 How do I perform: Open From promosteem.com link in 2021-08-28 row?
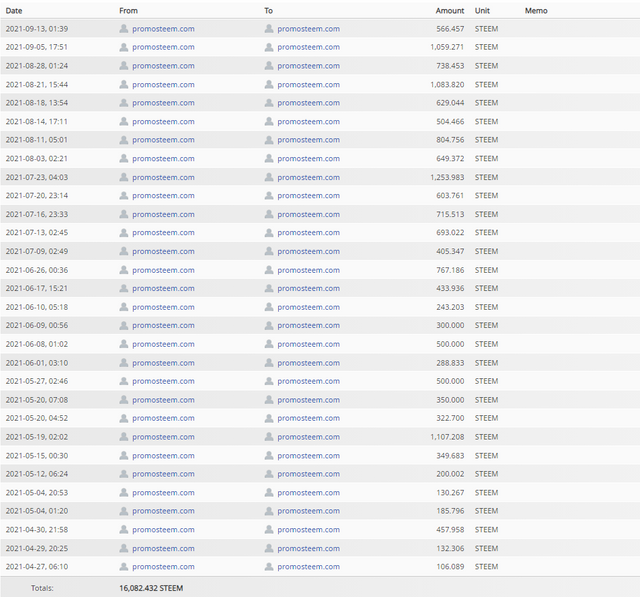tap(163, 66)
